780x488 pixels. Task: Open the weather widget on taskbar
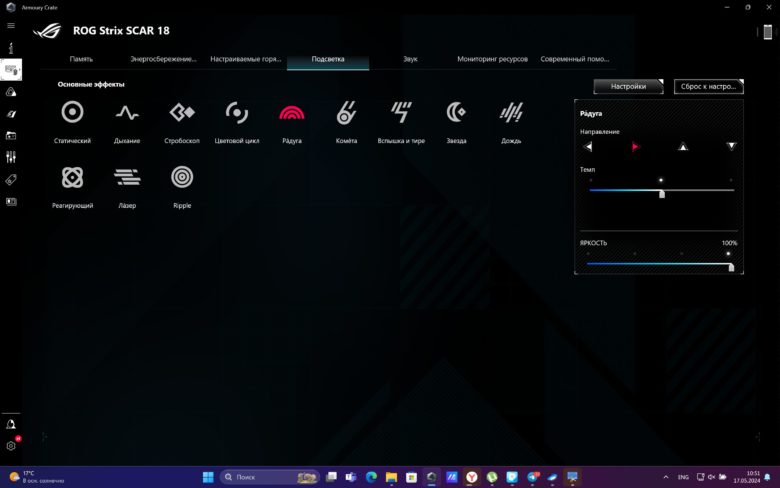tap(37, 477)
